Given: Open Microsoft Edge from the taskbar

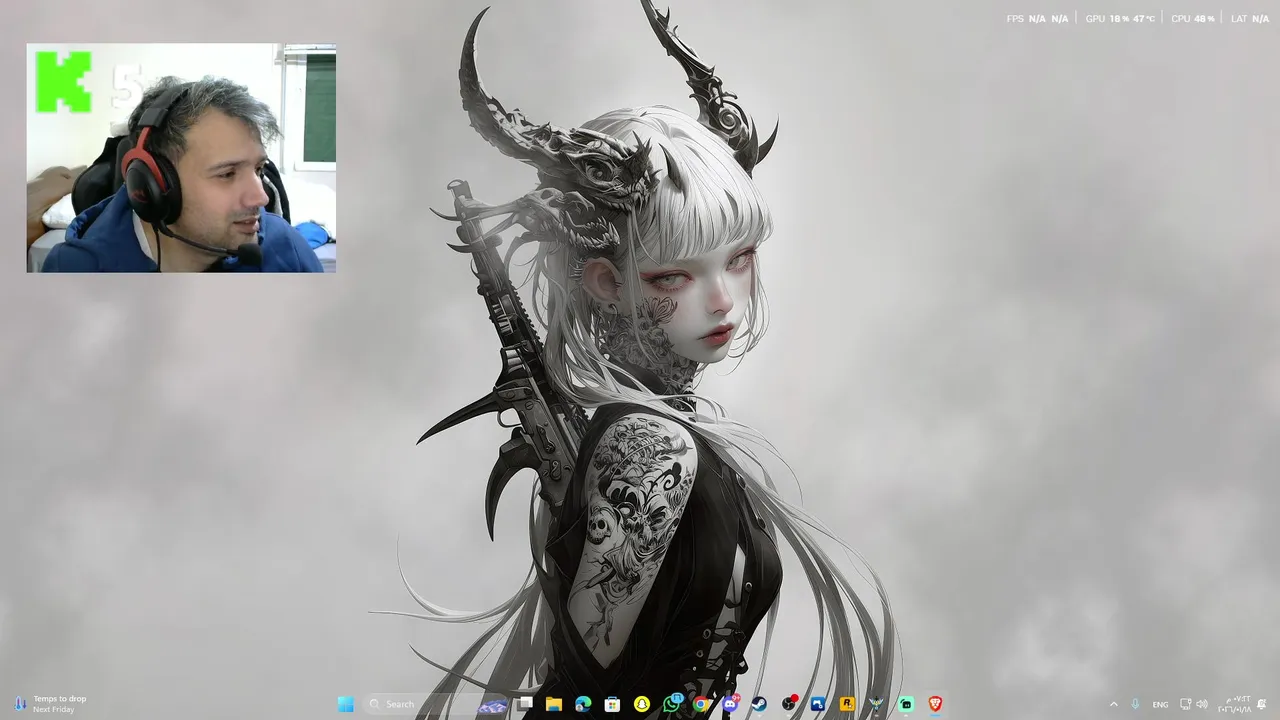Looking at the screenshot, I should (x=583, y=704).
